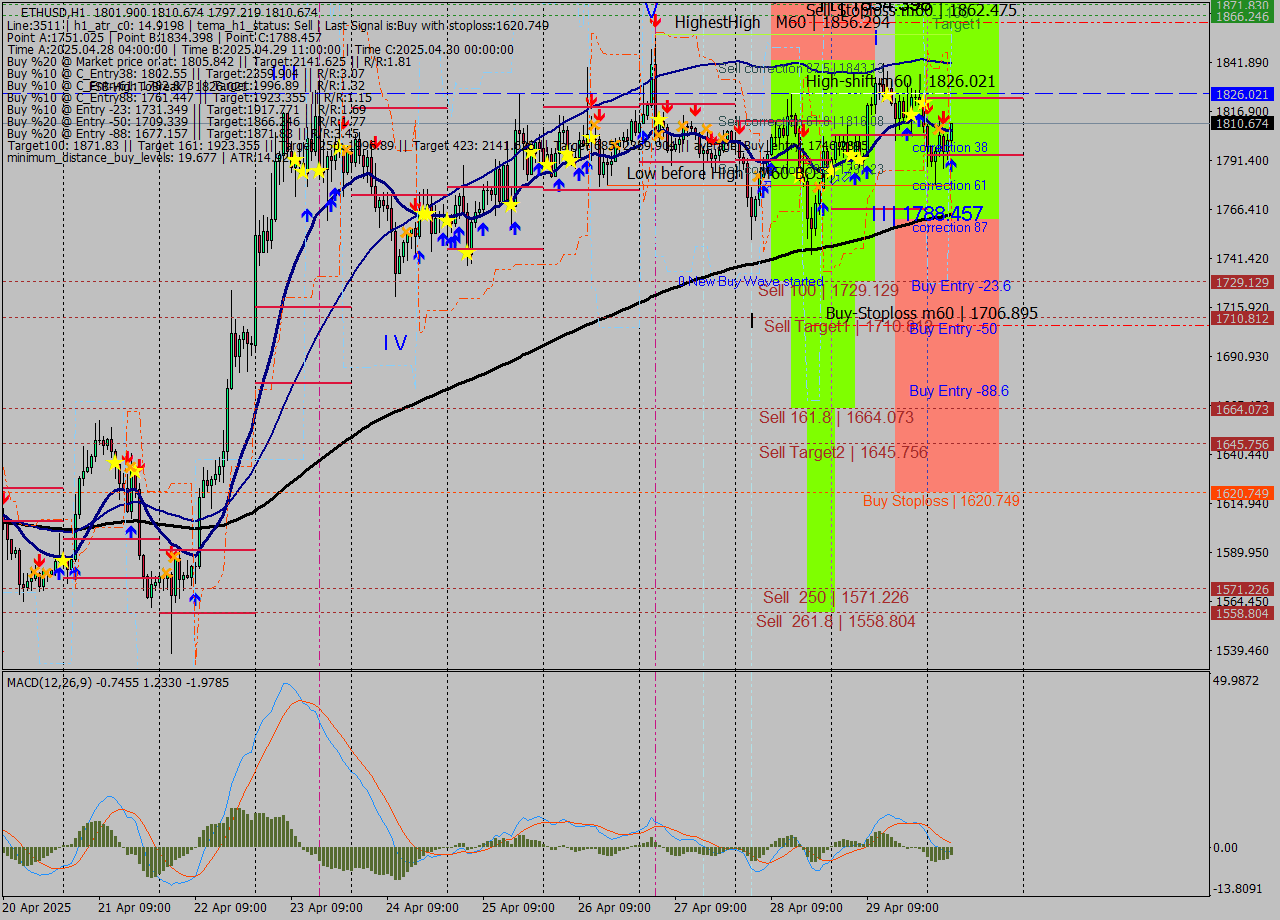Click the red down arrow at far left edge
Image resolution: width=1280 pixels, height=920 pixels.
[6, 496]
